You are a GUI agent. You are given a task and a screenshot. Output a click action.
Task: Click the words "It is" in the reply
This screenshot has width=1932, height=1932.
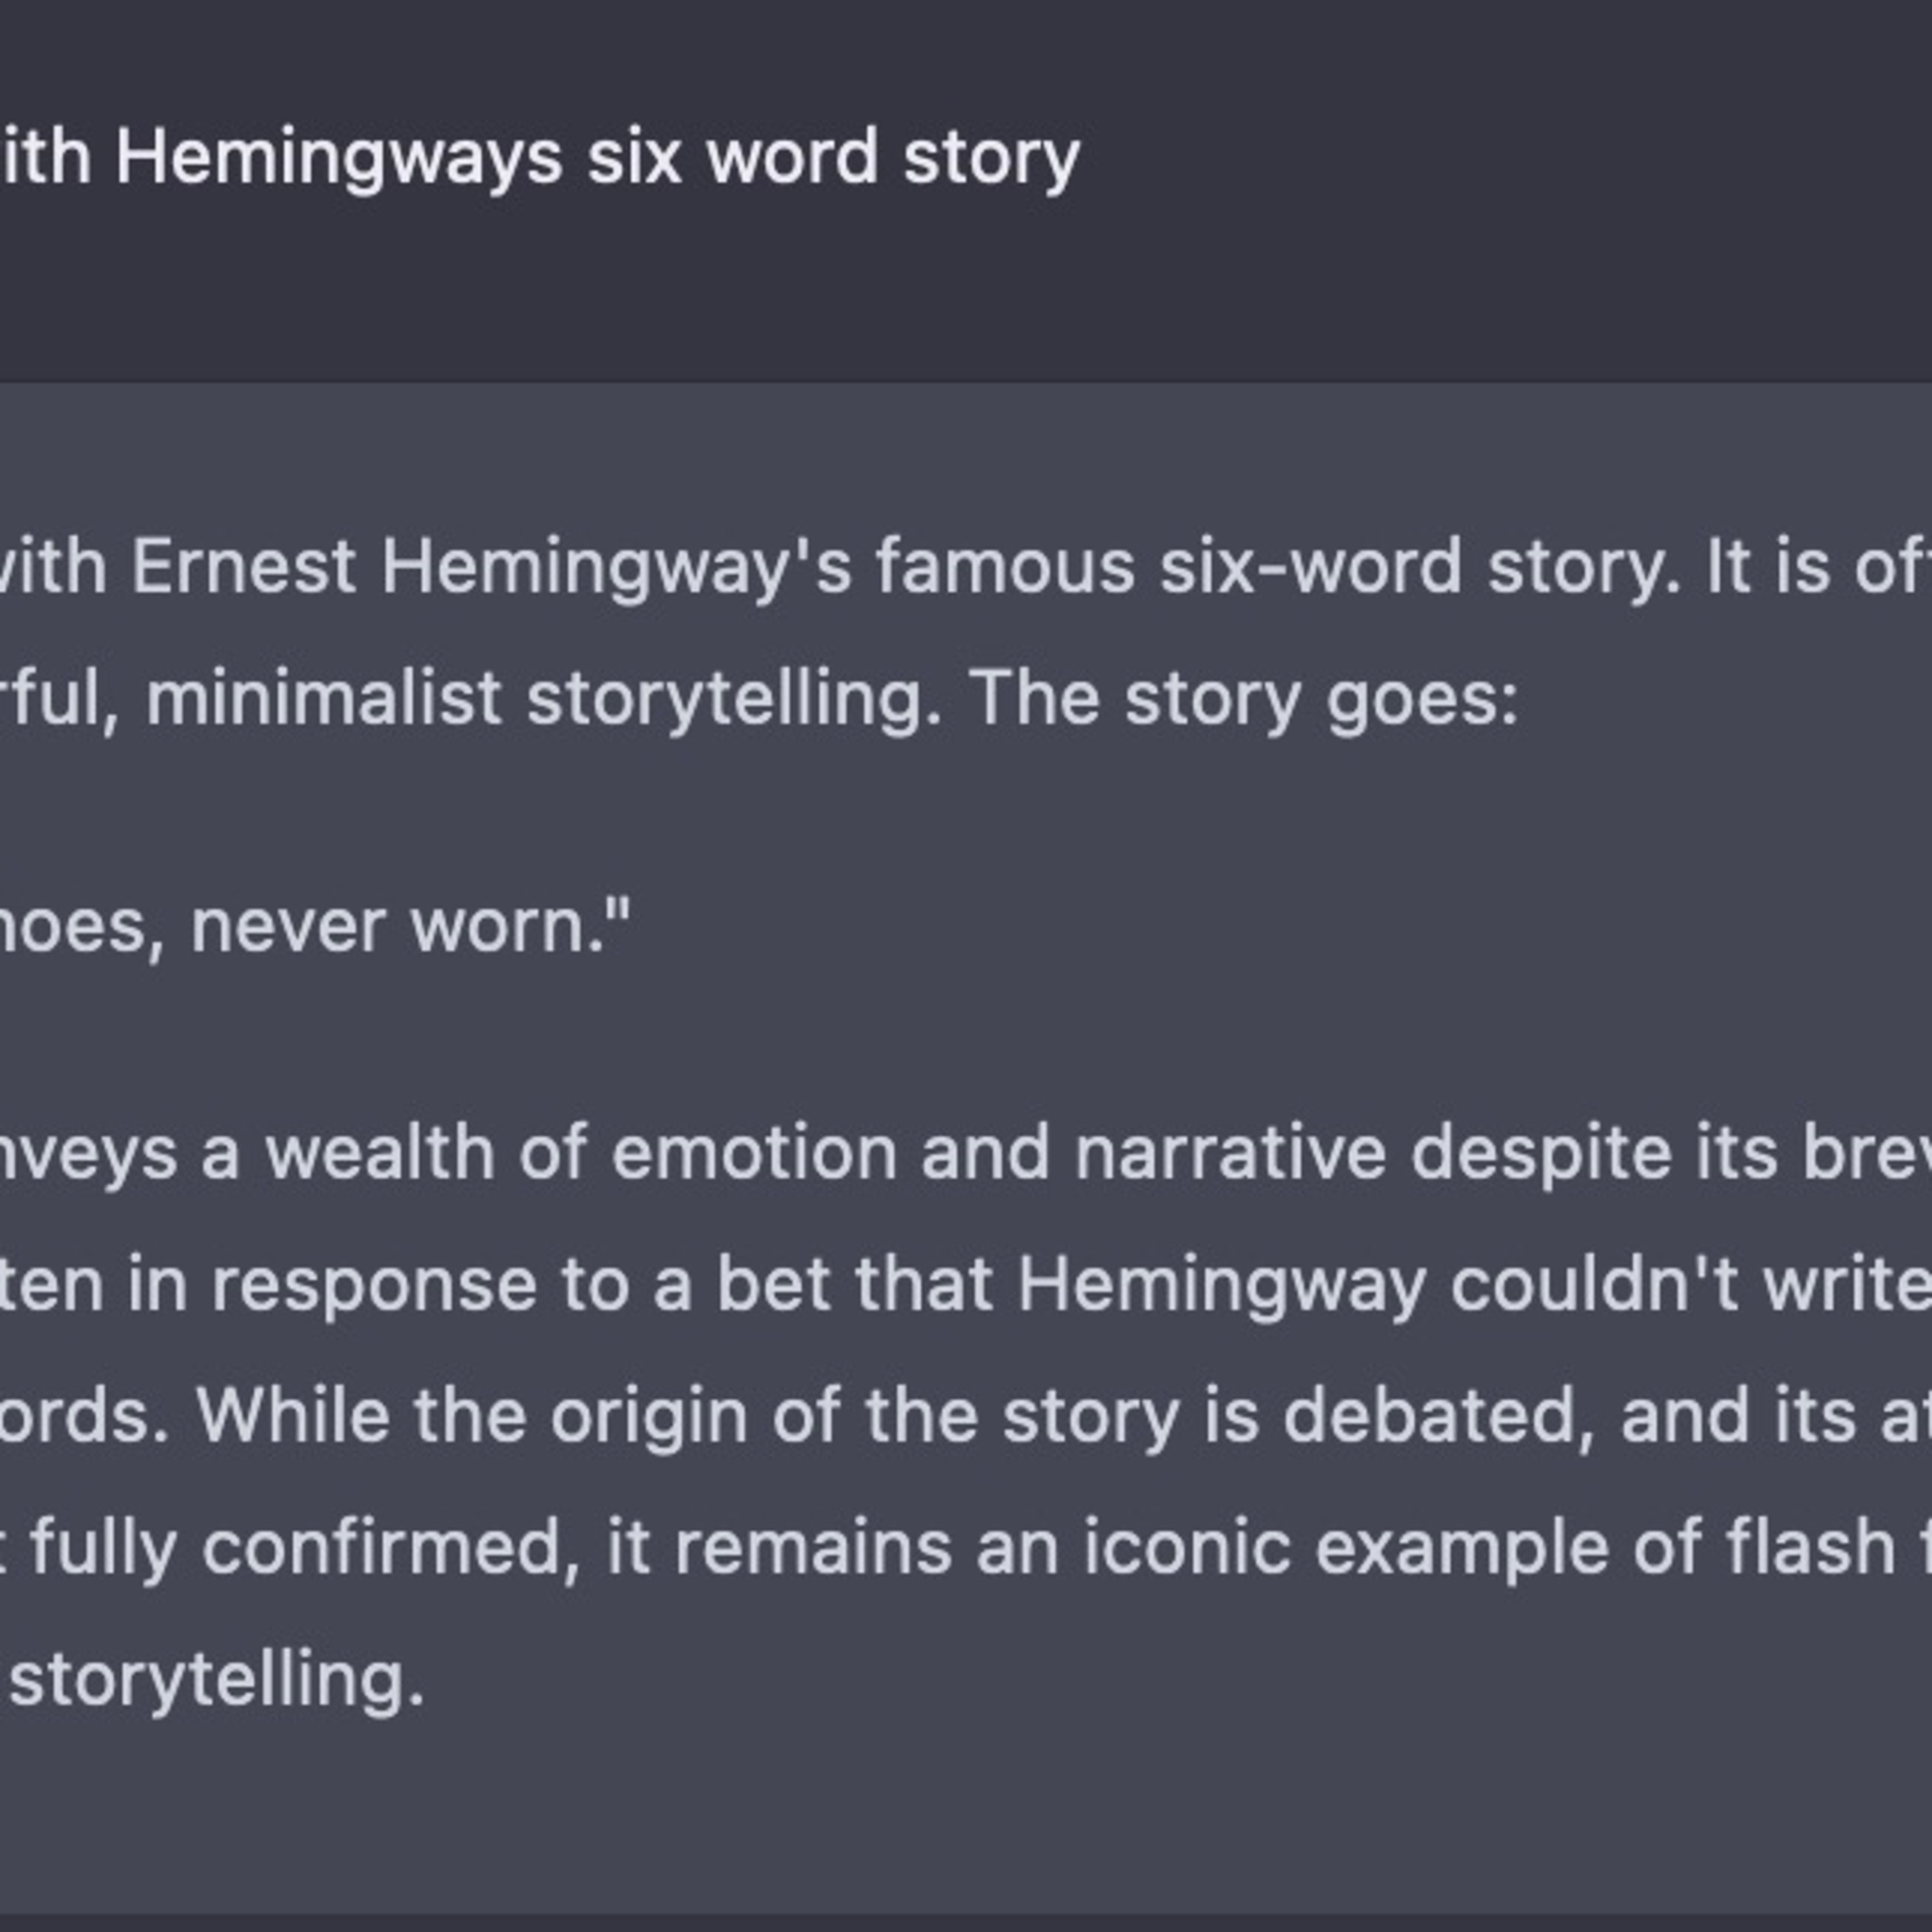tap(1767, 567)
